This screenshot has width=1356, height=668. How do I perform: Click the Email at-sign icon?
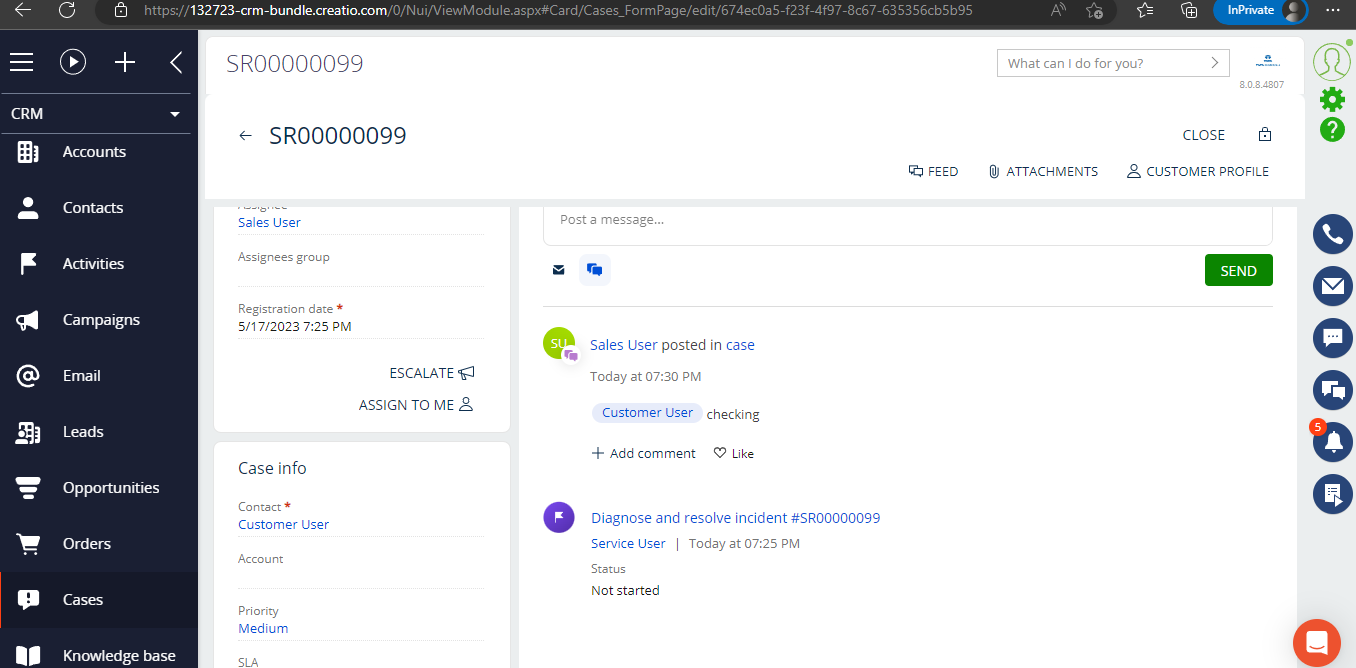click(x=28, y=376)
